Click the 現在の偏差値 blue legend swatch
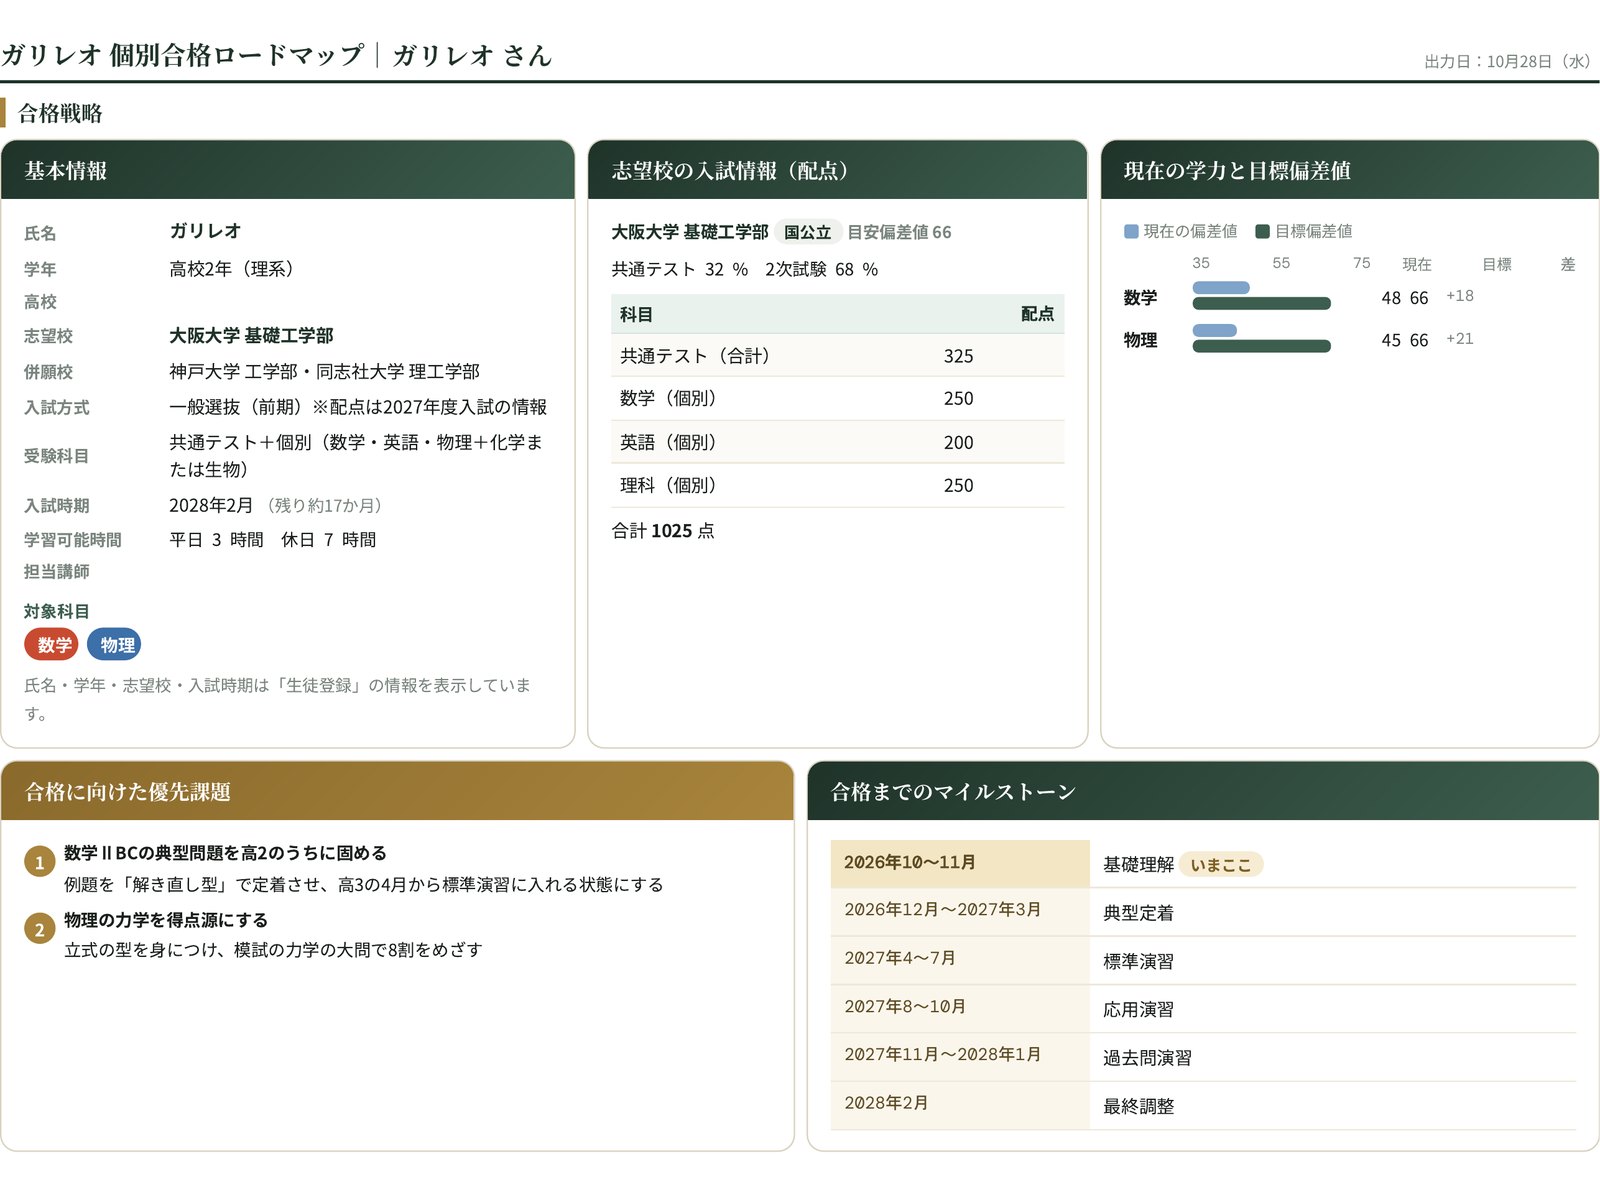1600x1200 pixels. tap(1131, 231)
